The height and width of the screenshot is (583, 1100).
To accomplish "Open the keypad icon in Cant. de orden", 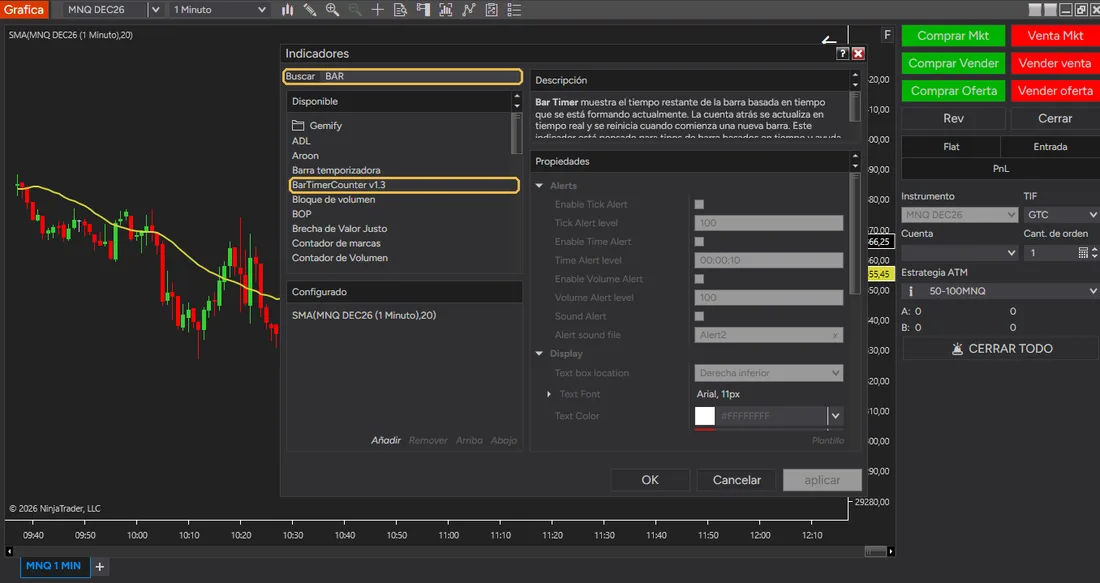I will tap(1083, 253).
